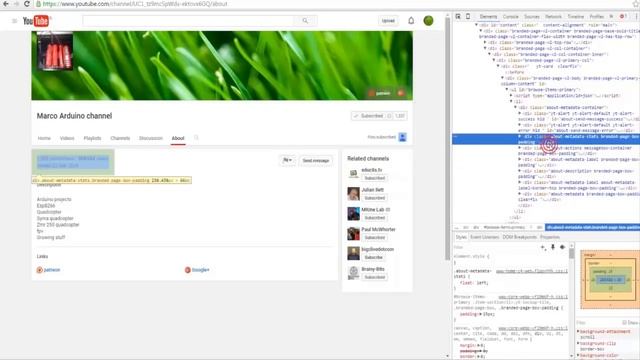This screenshot has width=640, height=360.
Task: Click the browser address bar URL
Action: click(x=135, y=4)
